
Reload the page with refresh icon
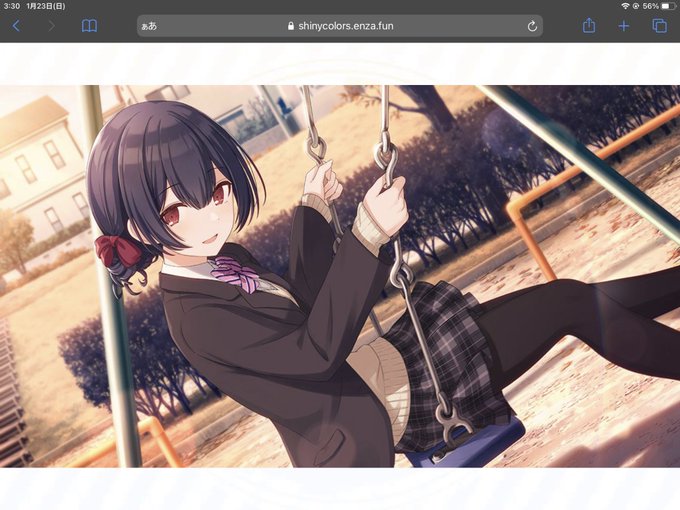click(x=532, y=26)
